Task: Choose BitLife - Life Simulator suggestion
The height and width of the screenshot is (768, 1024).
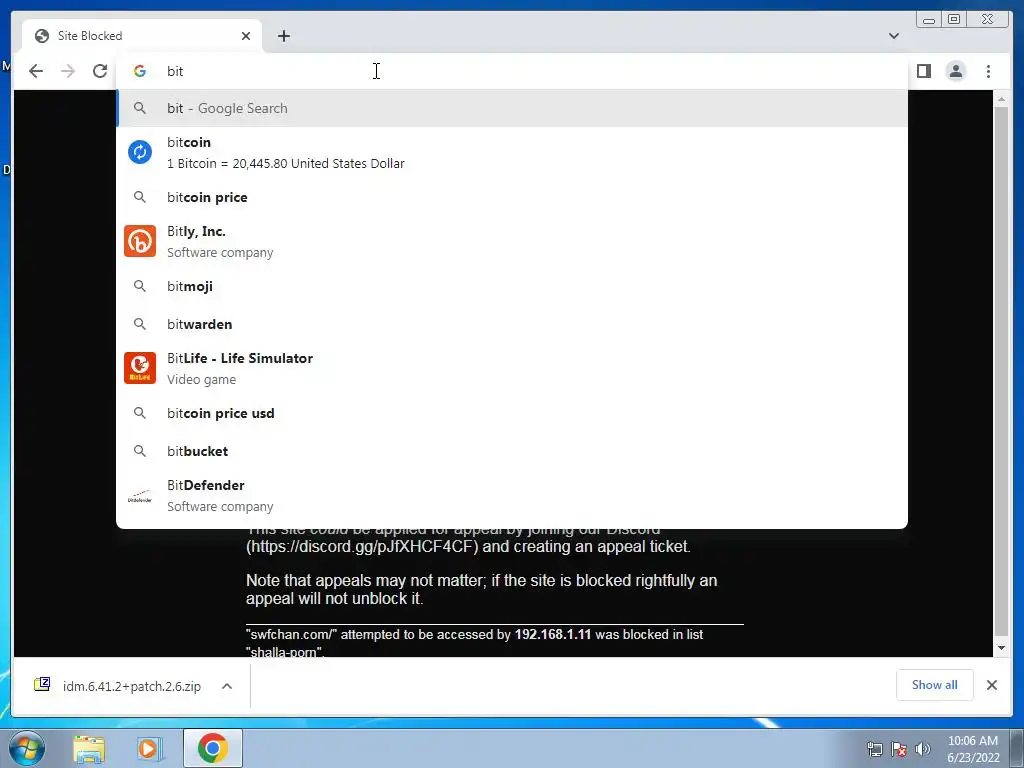Action: point(511,368)
